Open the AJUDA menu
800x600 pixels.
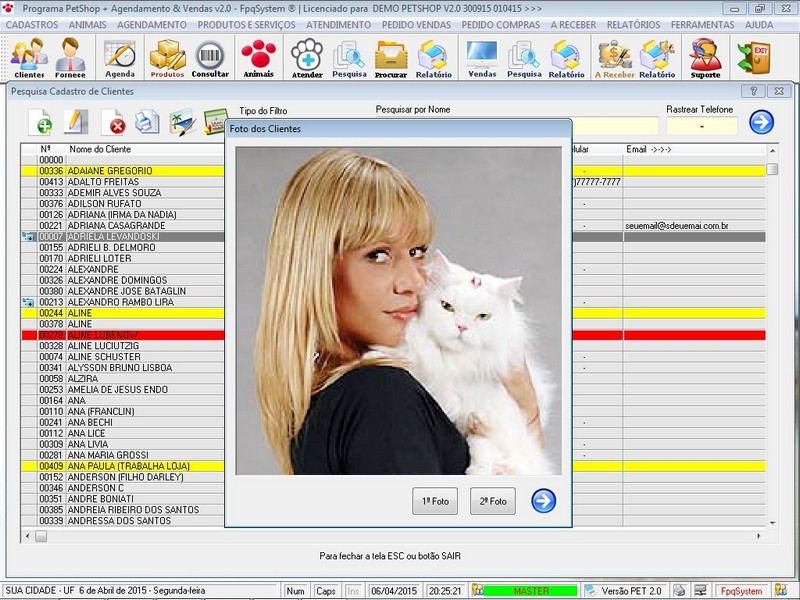coord(759,24)
